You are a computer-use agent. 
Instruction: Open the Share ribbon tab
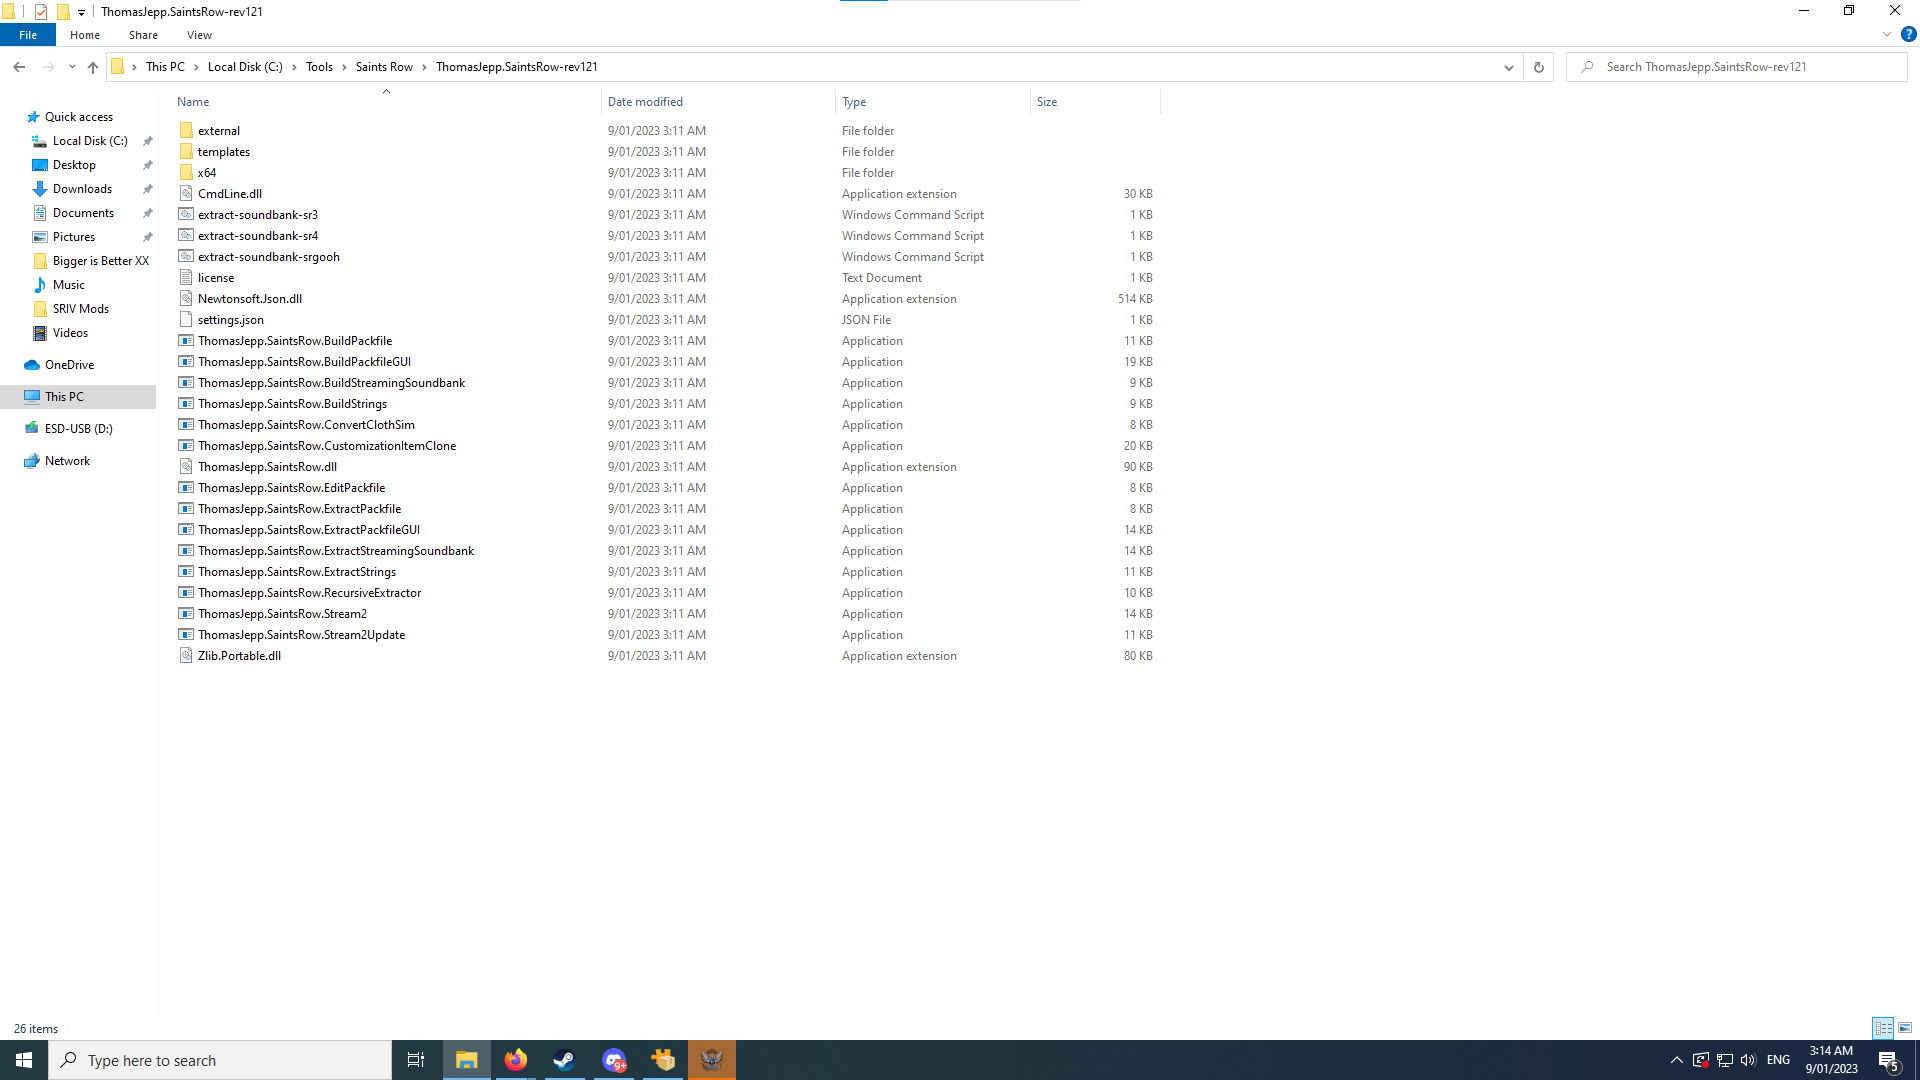tap(143, 35)
